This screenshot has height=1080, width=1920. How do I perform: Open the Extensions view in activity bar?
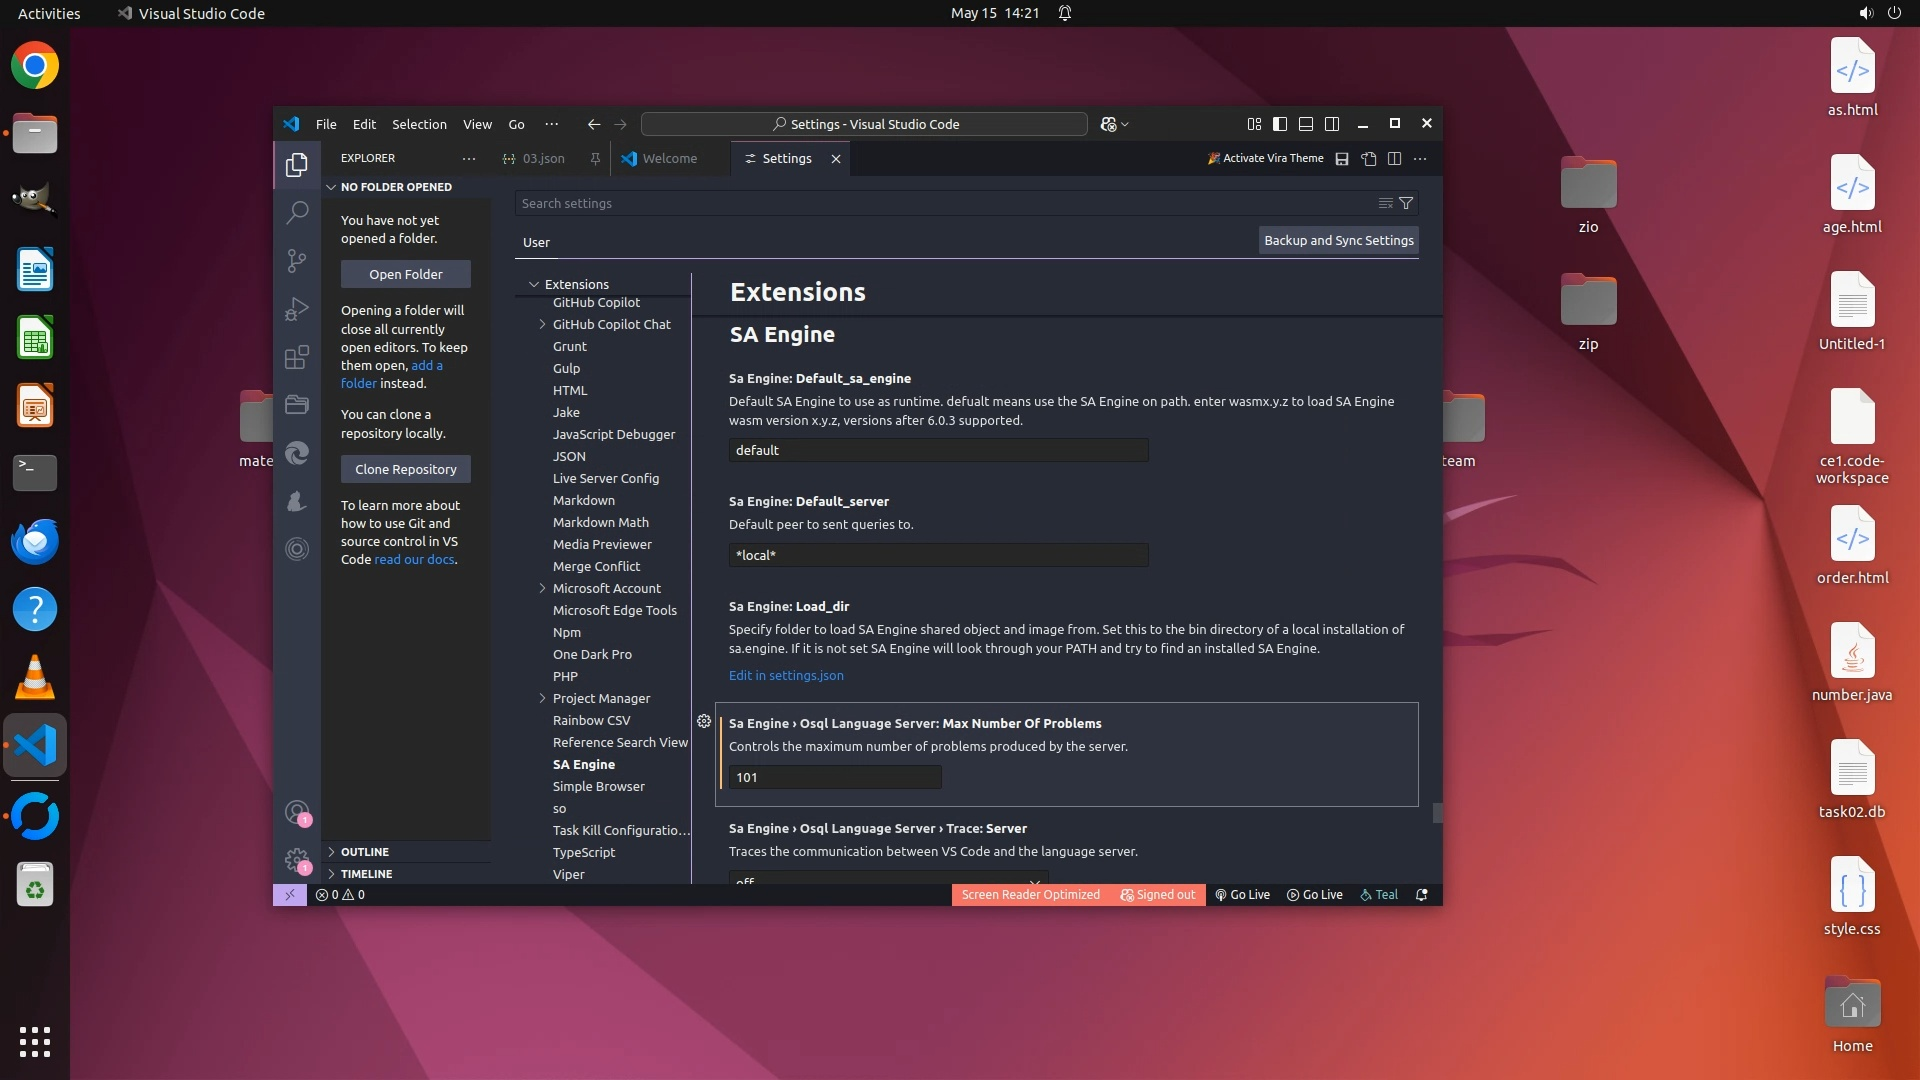(x=297, y=357)
